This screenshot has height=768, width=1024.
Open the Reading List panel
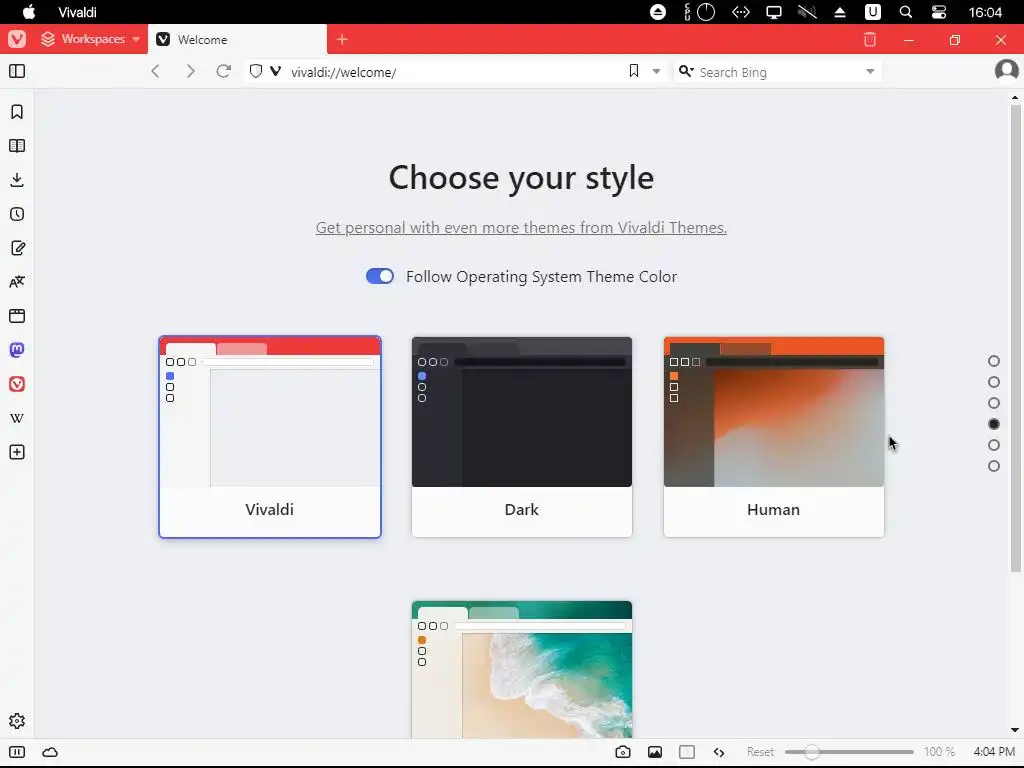17,146
